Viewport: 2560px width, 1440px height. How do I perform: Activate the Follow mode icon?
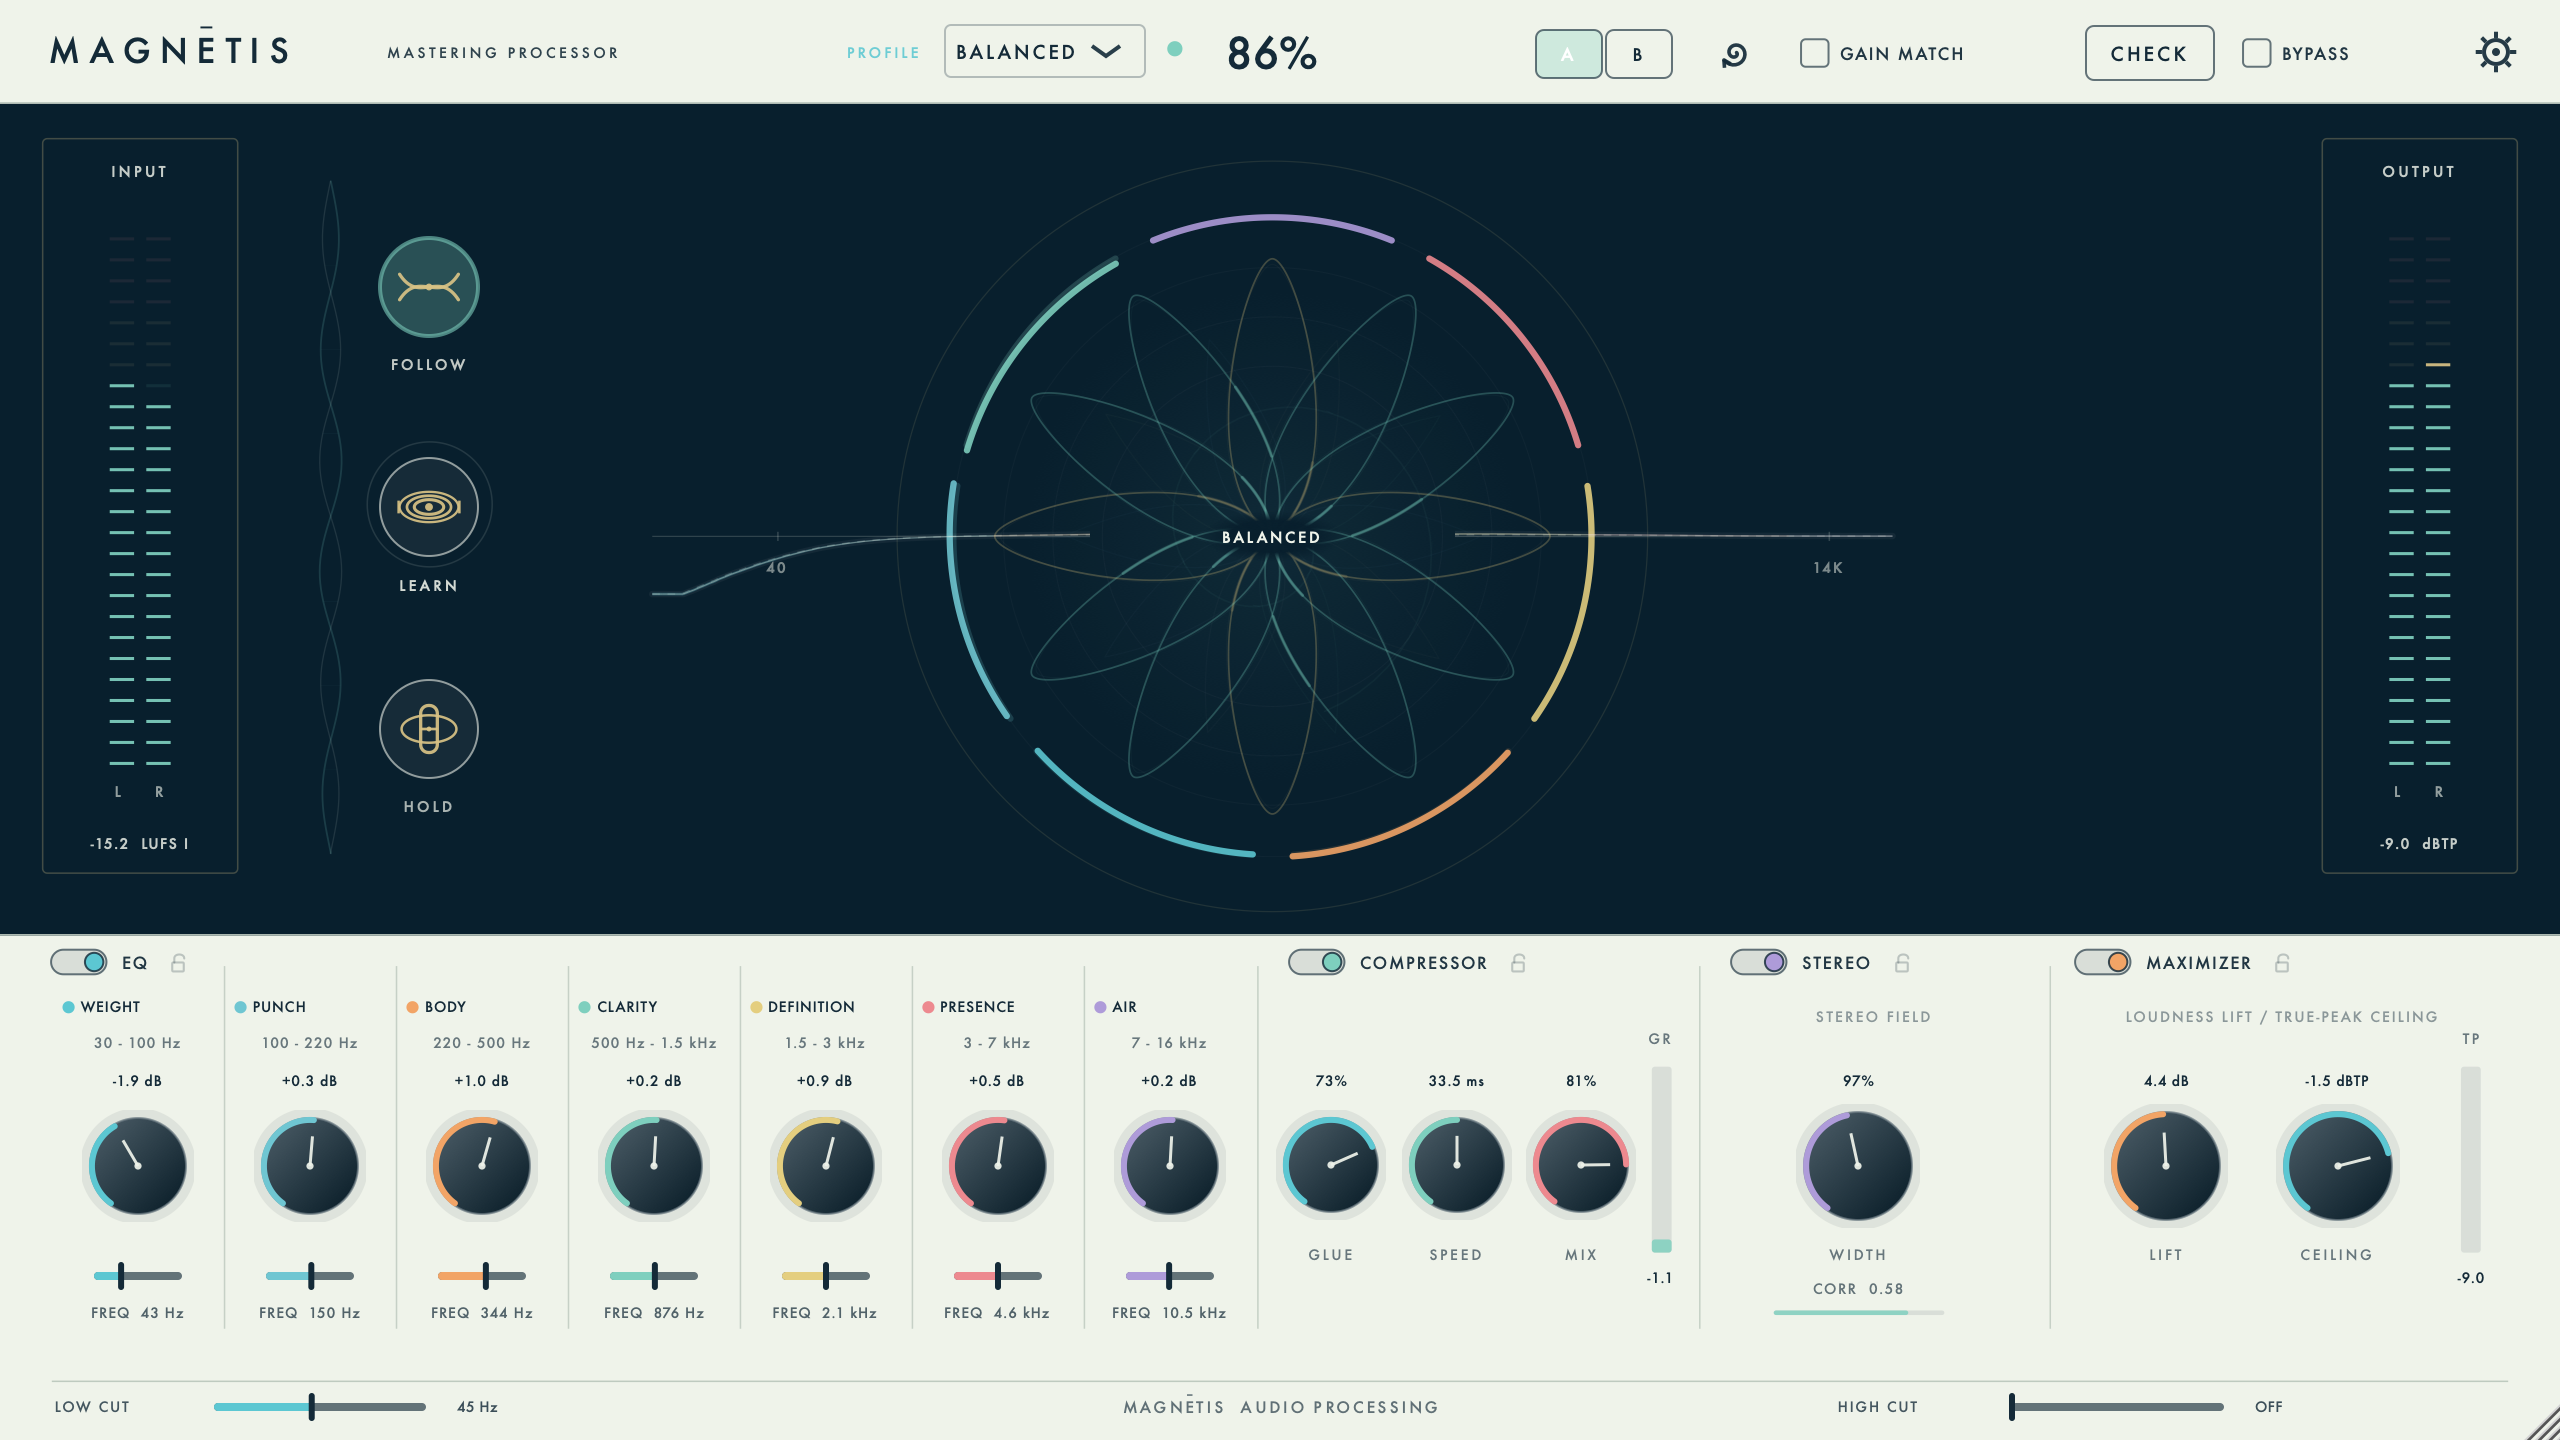click(429, 287)
